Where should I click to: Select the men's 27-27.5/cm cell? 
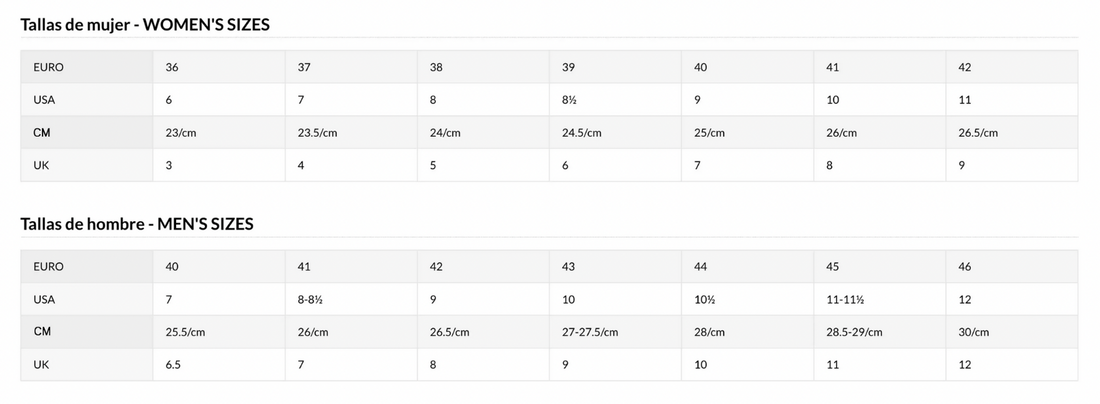(x=590, y=332)
